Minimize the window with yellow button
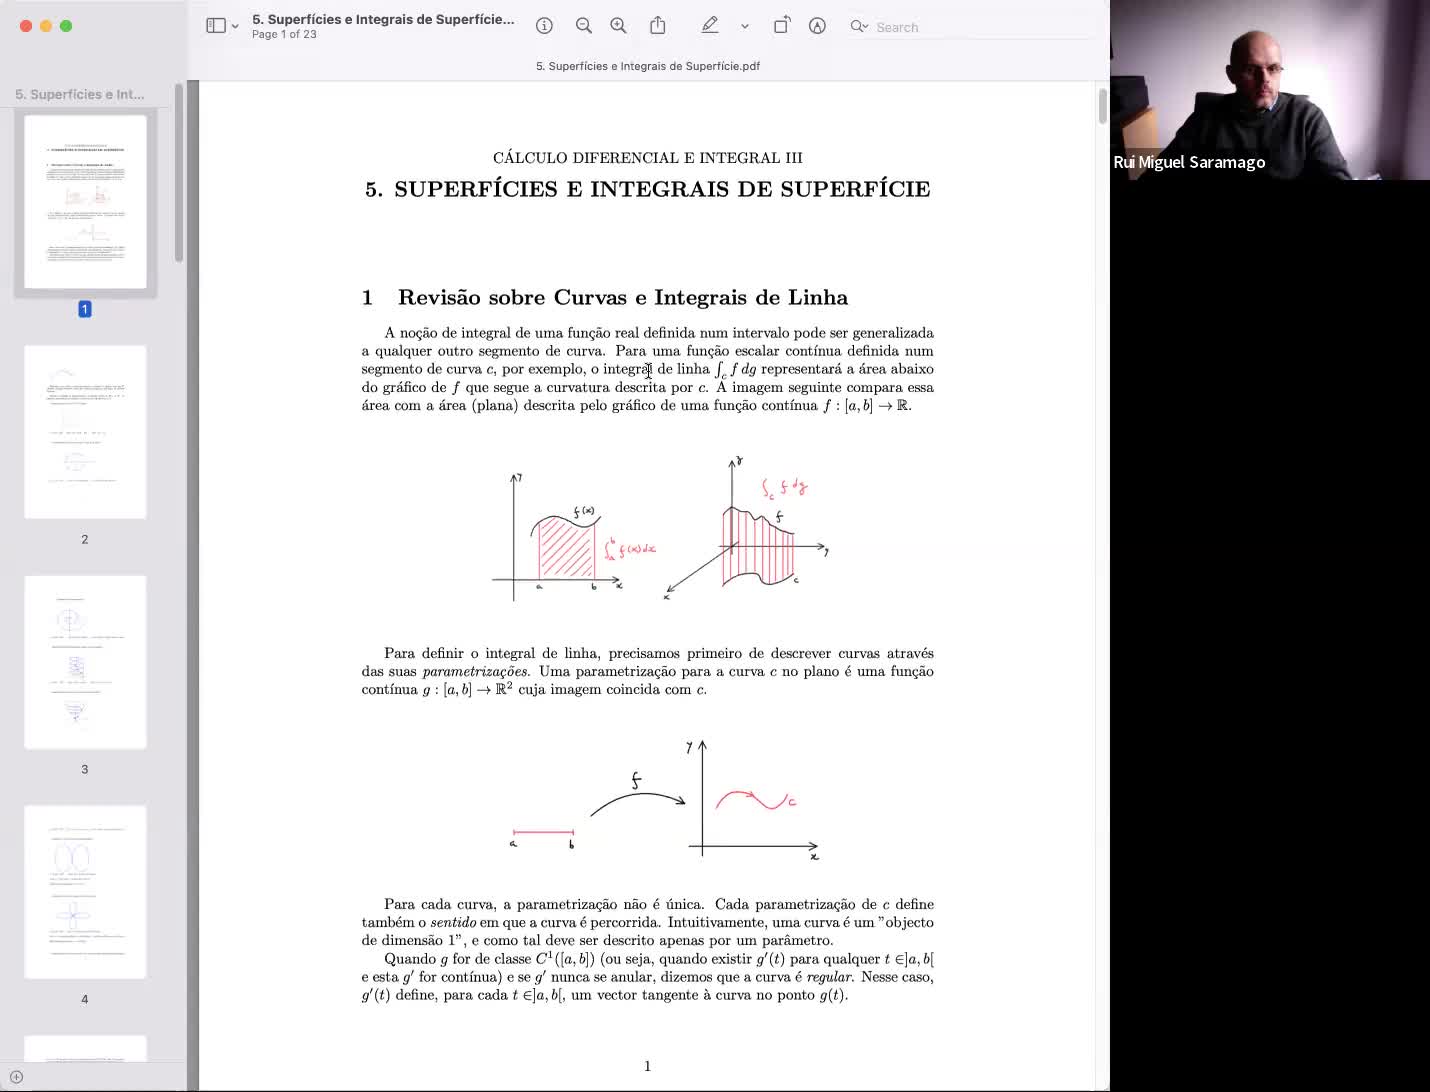The width and height of the screenshot is (1430, 1092). click(x=46, y=26)
